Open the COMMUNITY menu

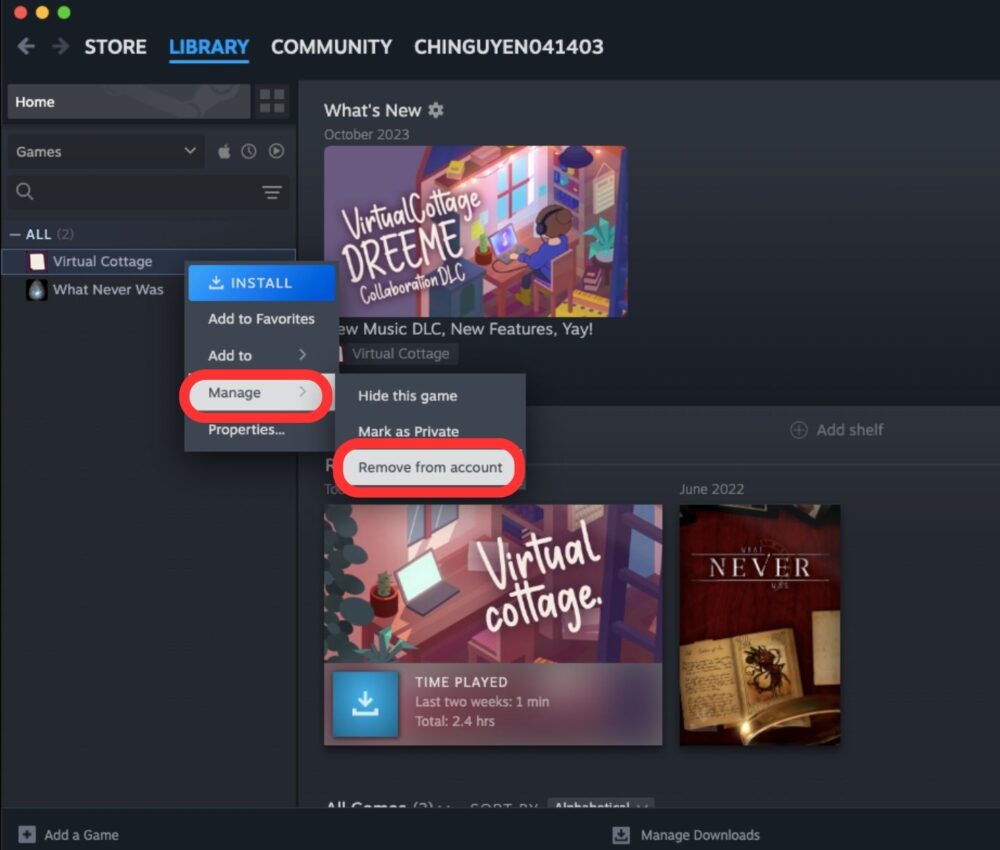(331, 46)
